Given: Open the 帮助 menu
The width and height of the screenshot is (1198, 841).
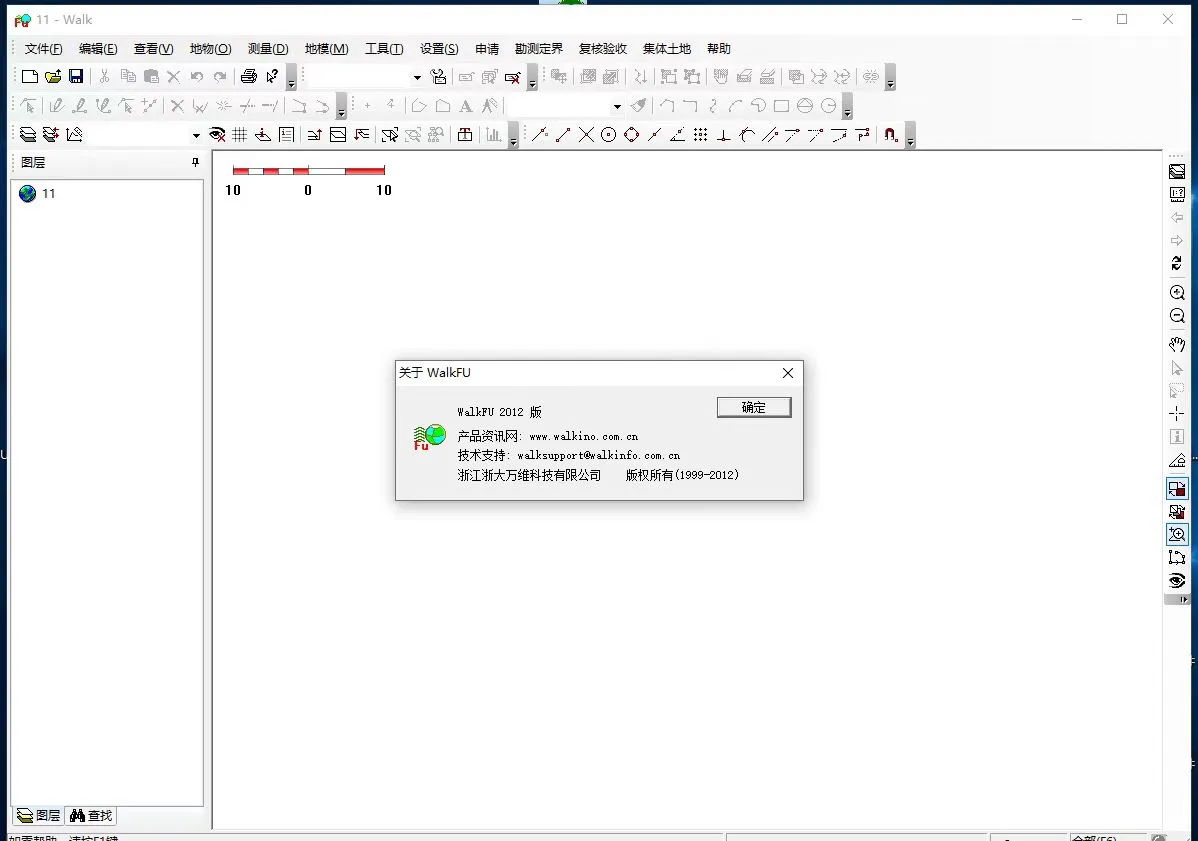Looking at the screenshot, I should [719, 49].
